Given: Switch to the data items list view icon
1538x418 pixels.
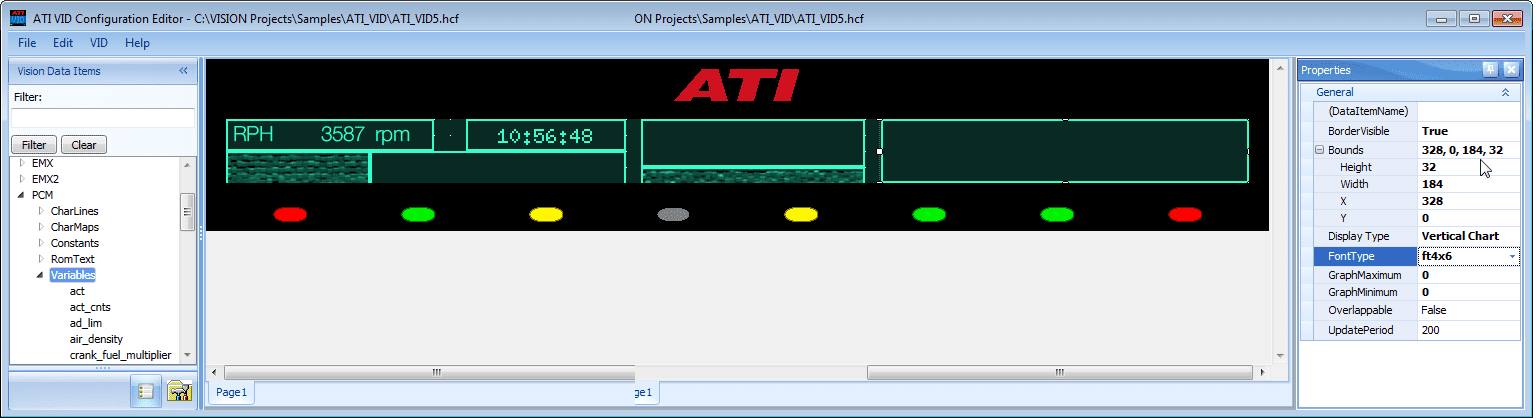Looking at the screenshot, I should pyautogui.click(x=147, y=392).
